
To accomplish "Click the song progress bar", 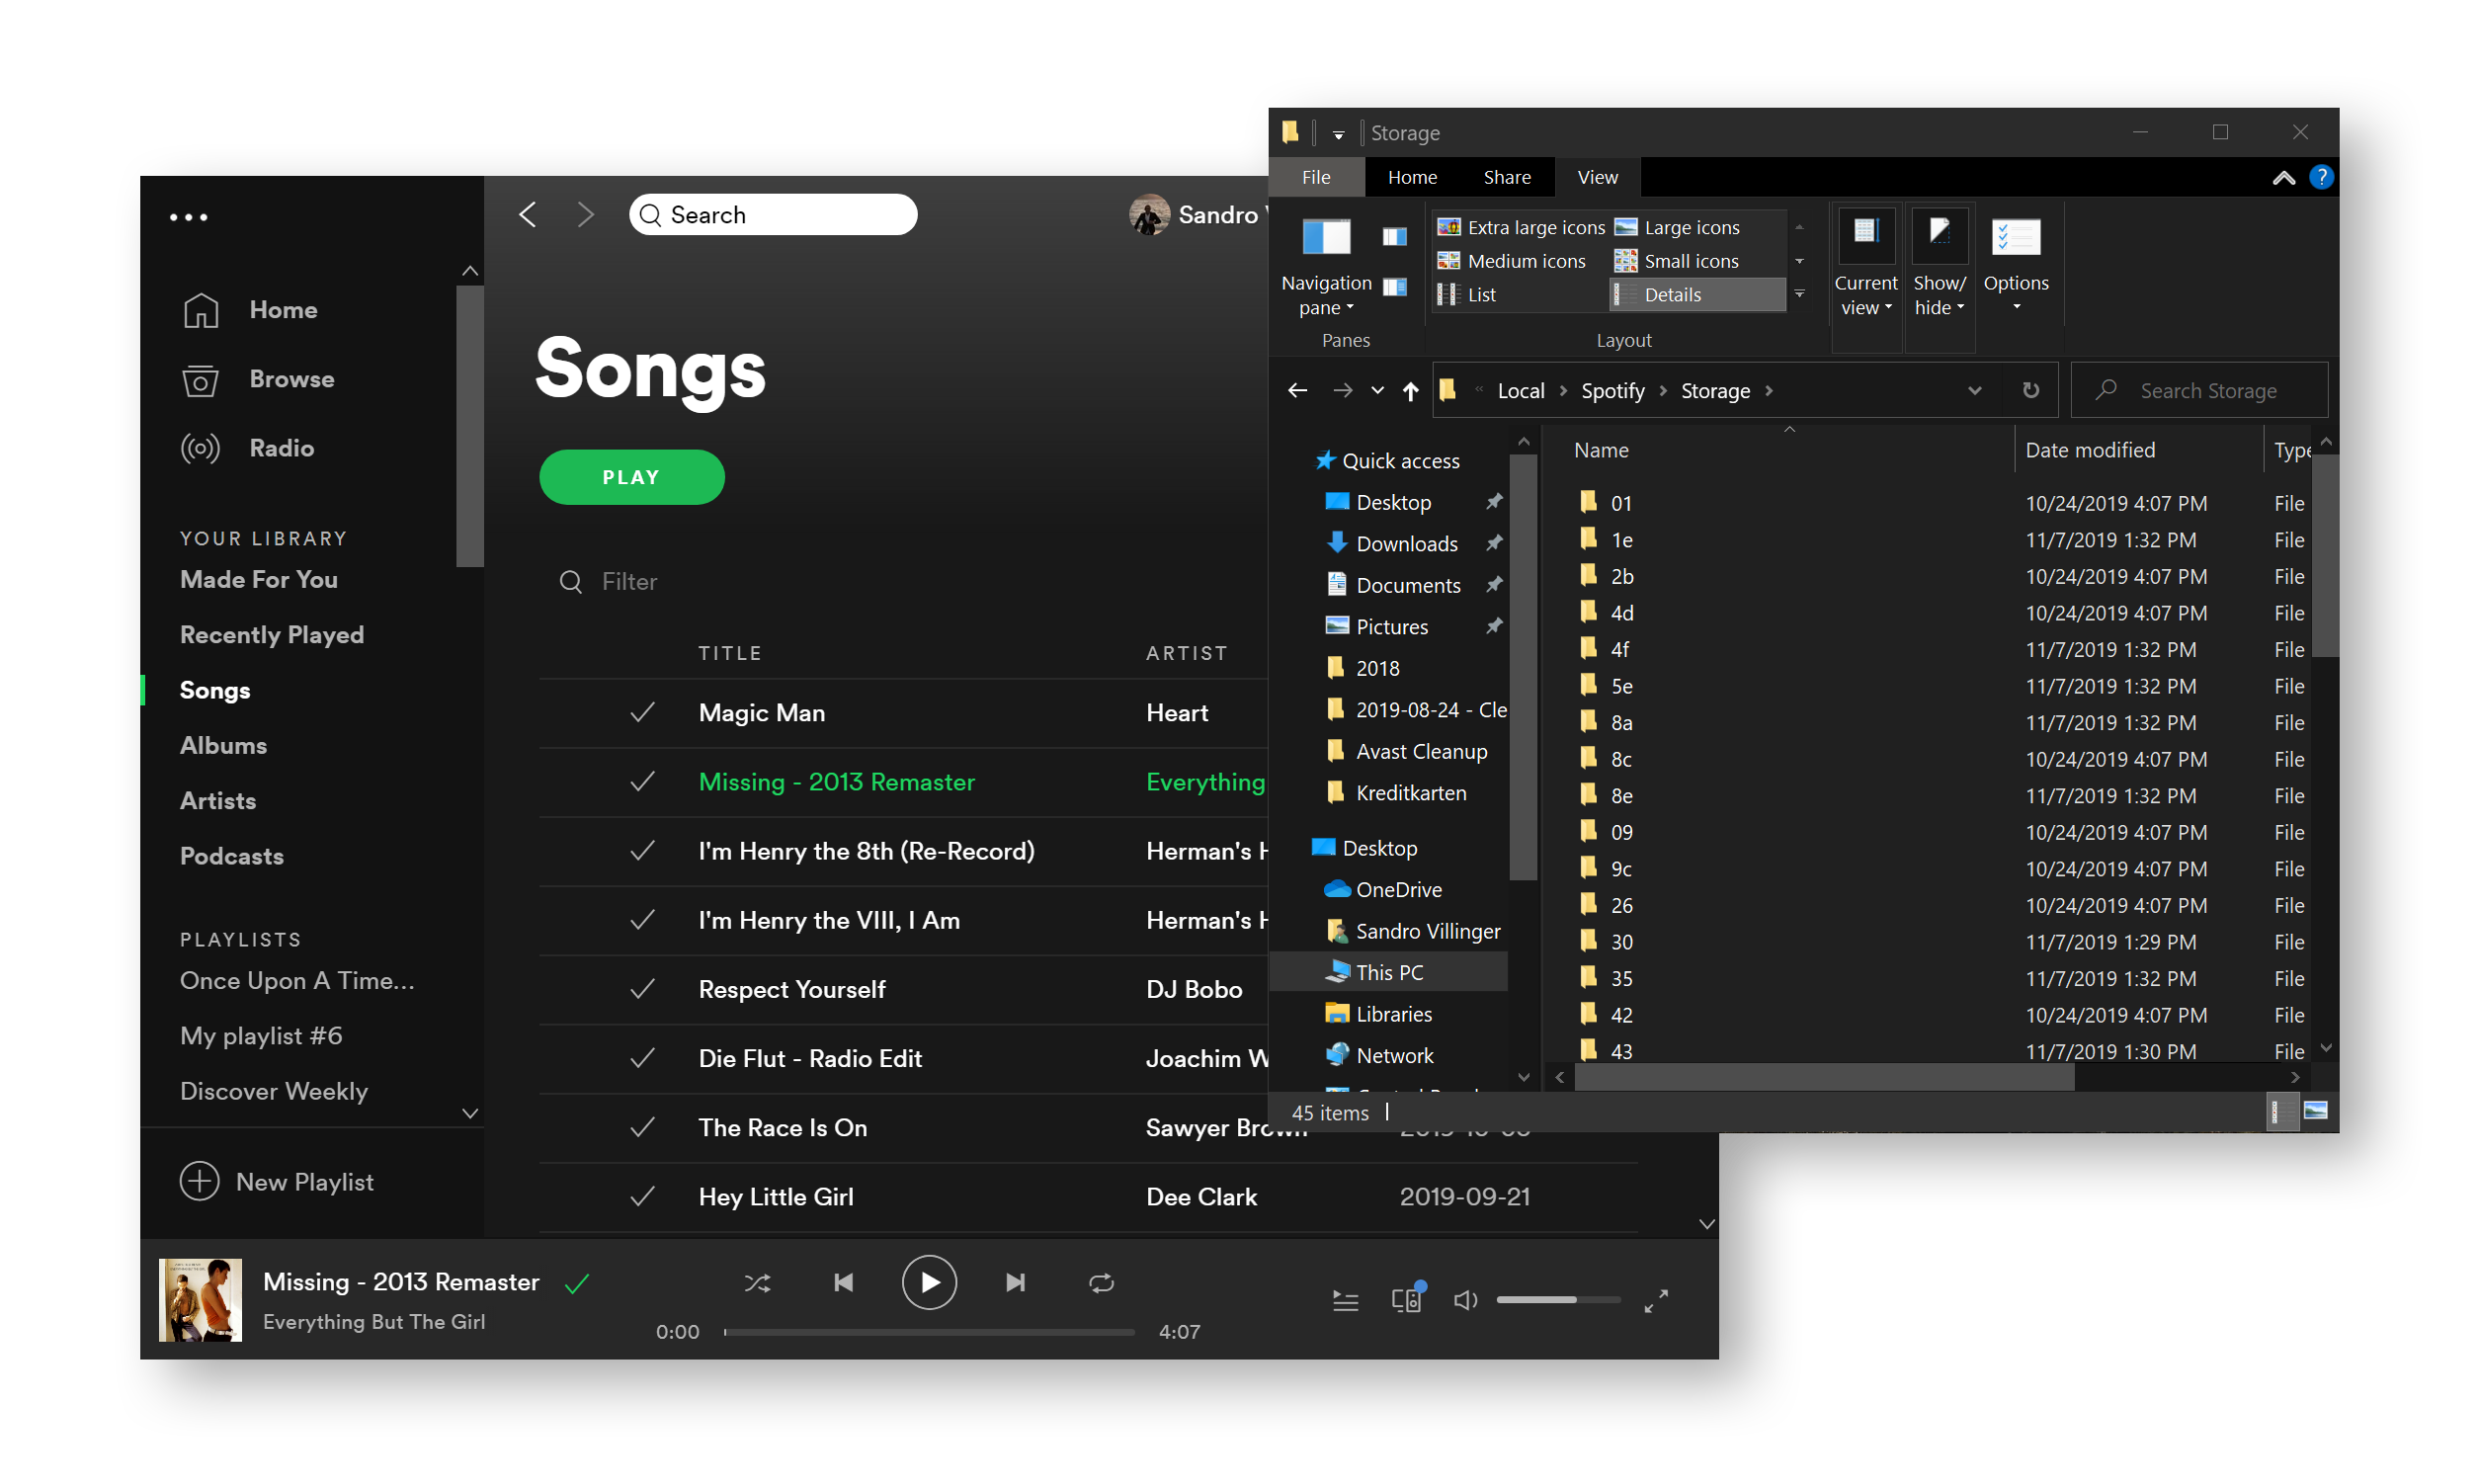I will (x=929, y=1332).
